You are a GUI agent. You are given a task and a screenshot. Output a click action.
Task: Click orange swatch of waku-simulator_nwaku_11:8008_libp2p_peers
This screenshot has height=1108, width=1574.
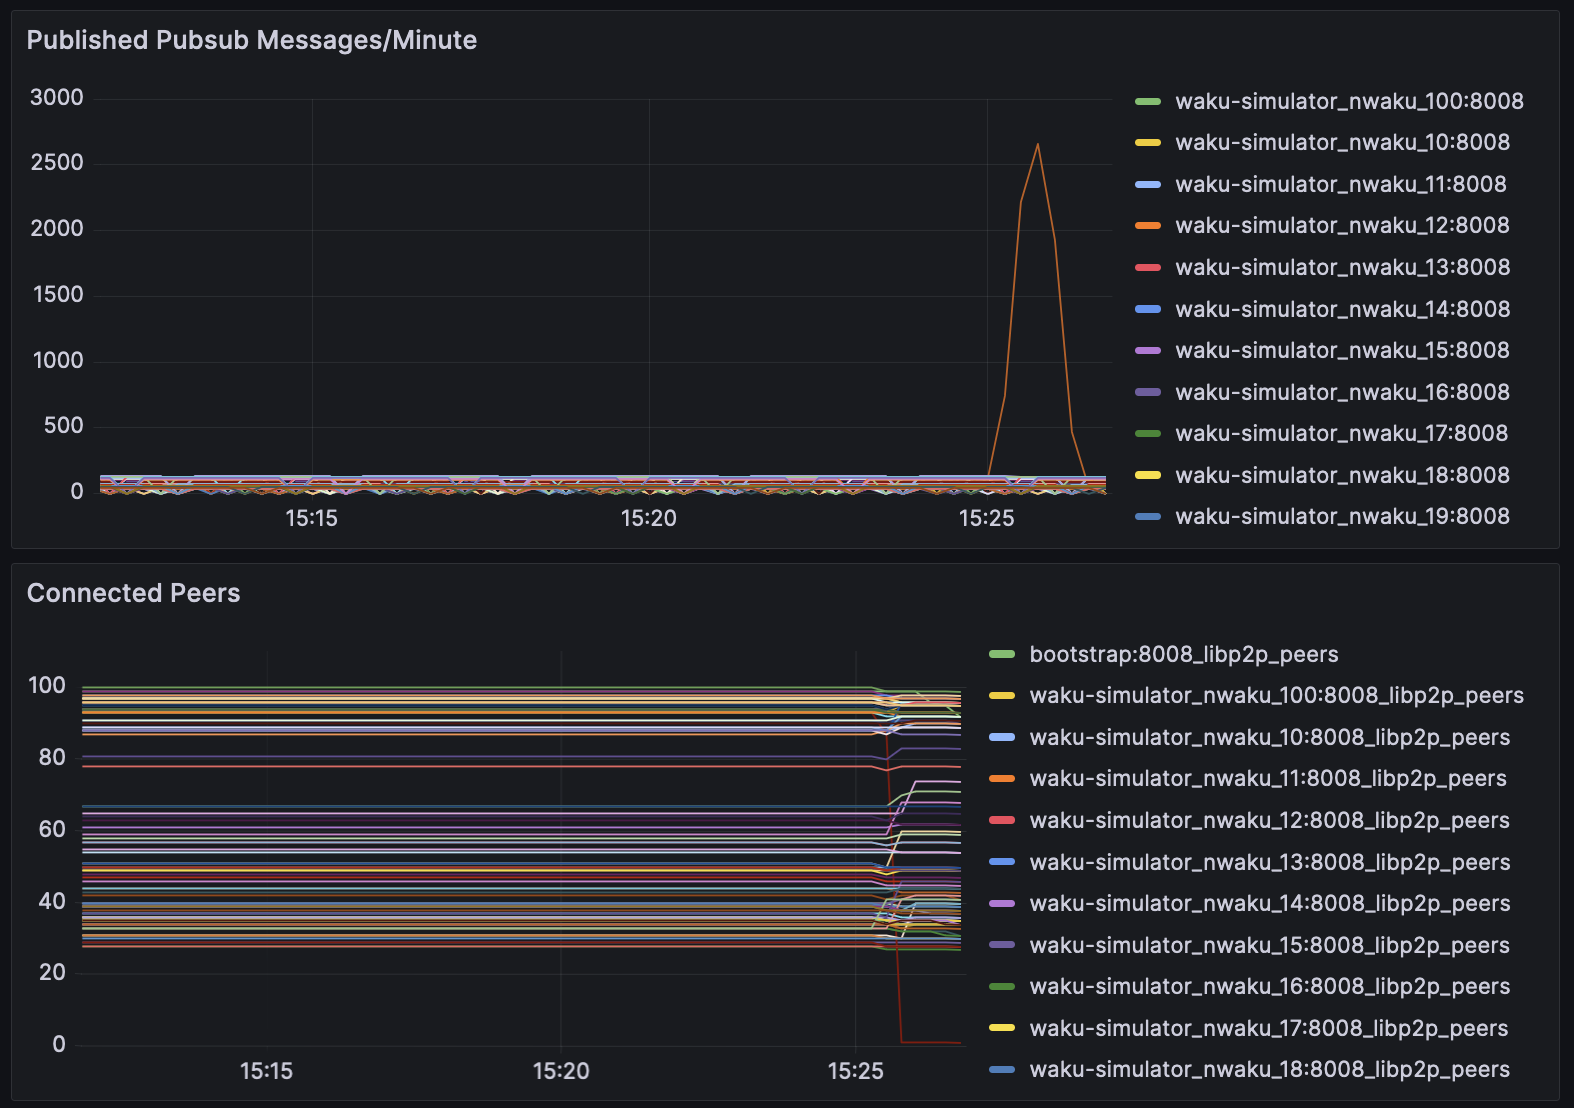pyautogui.click(x=1002, y=779)
